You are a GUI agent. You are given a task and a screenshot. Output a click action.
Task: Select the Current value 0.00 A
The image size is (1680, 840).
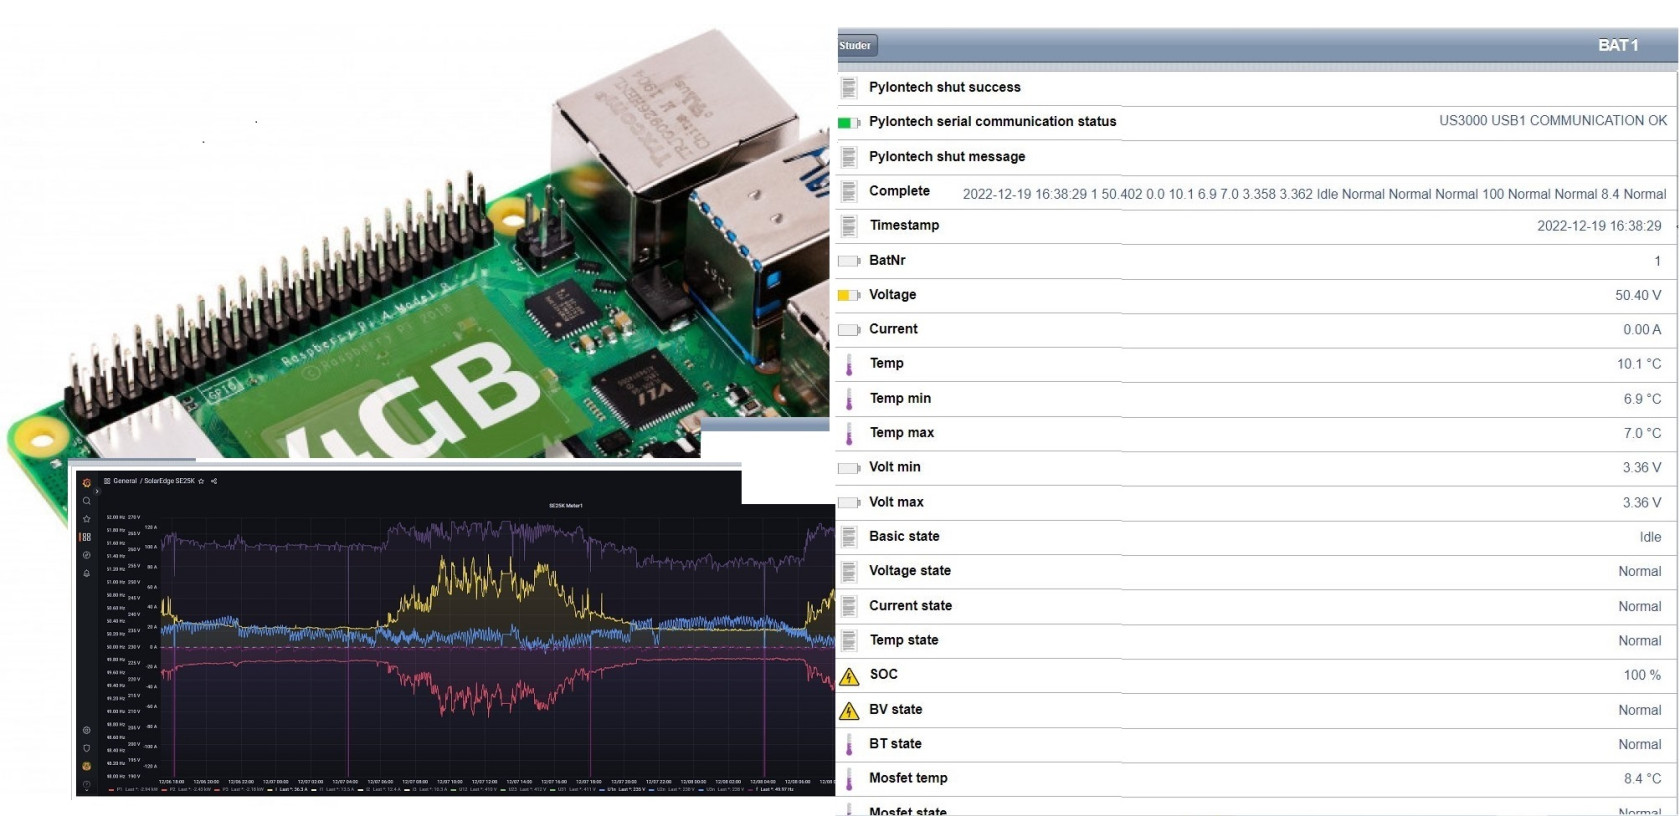pyautogui.click(x=1642, y=330)
